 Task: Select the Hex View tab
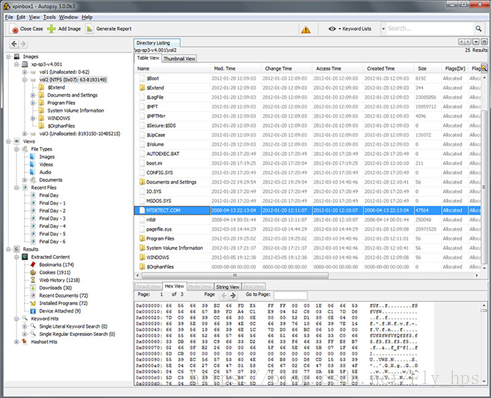point(174,286)
